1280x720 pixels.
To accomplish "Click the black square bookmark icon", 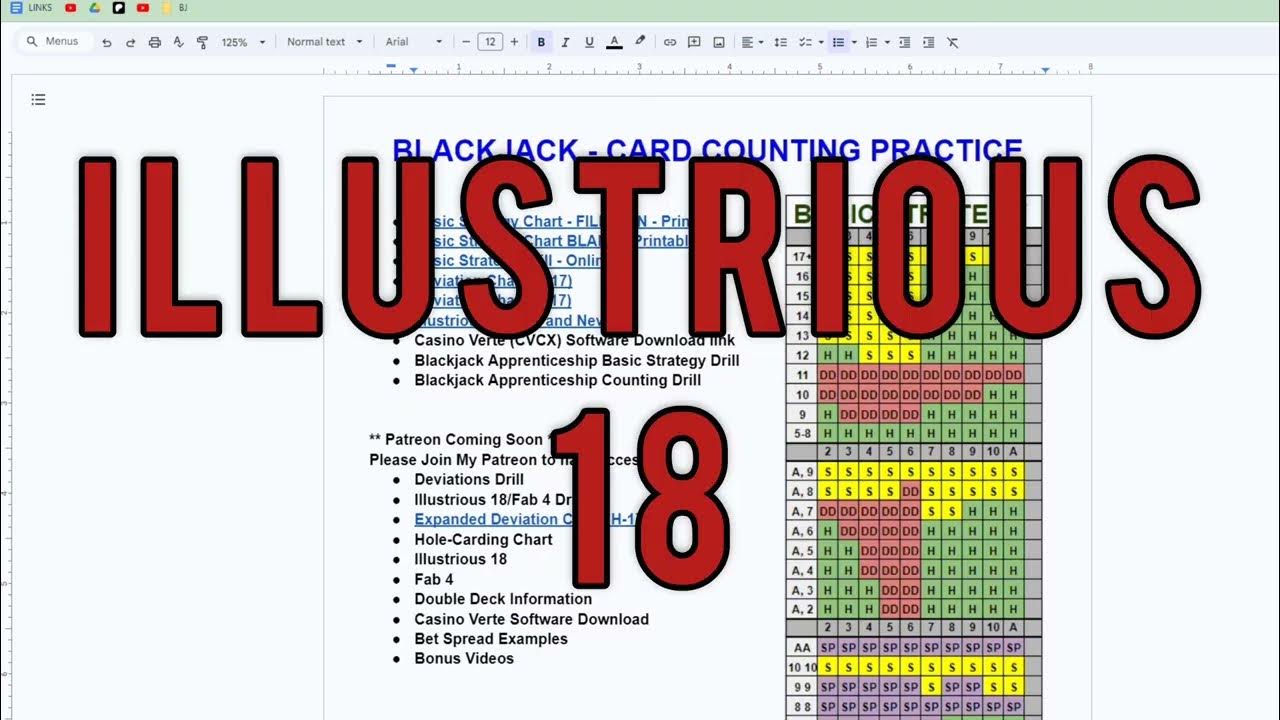I will pos(118,8).
